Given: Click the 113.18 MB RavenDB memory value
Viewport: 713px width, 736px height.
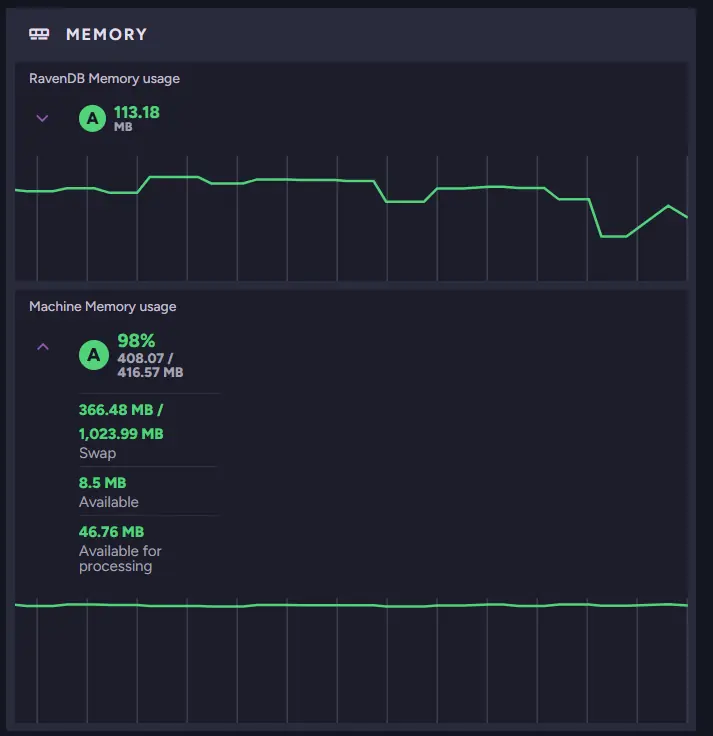Looking at the screenshot, I should coord(136,112).
